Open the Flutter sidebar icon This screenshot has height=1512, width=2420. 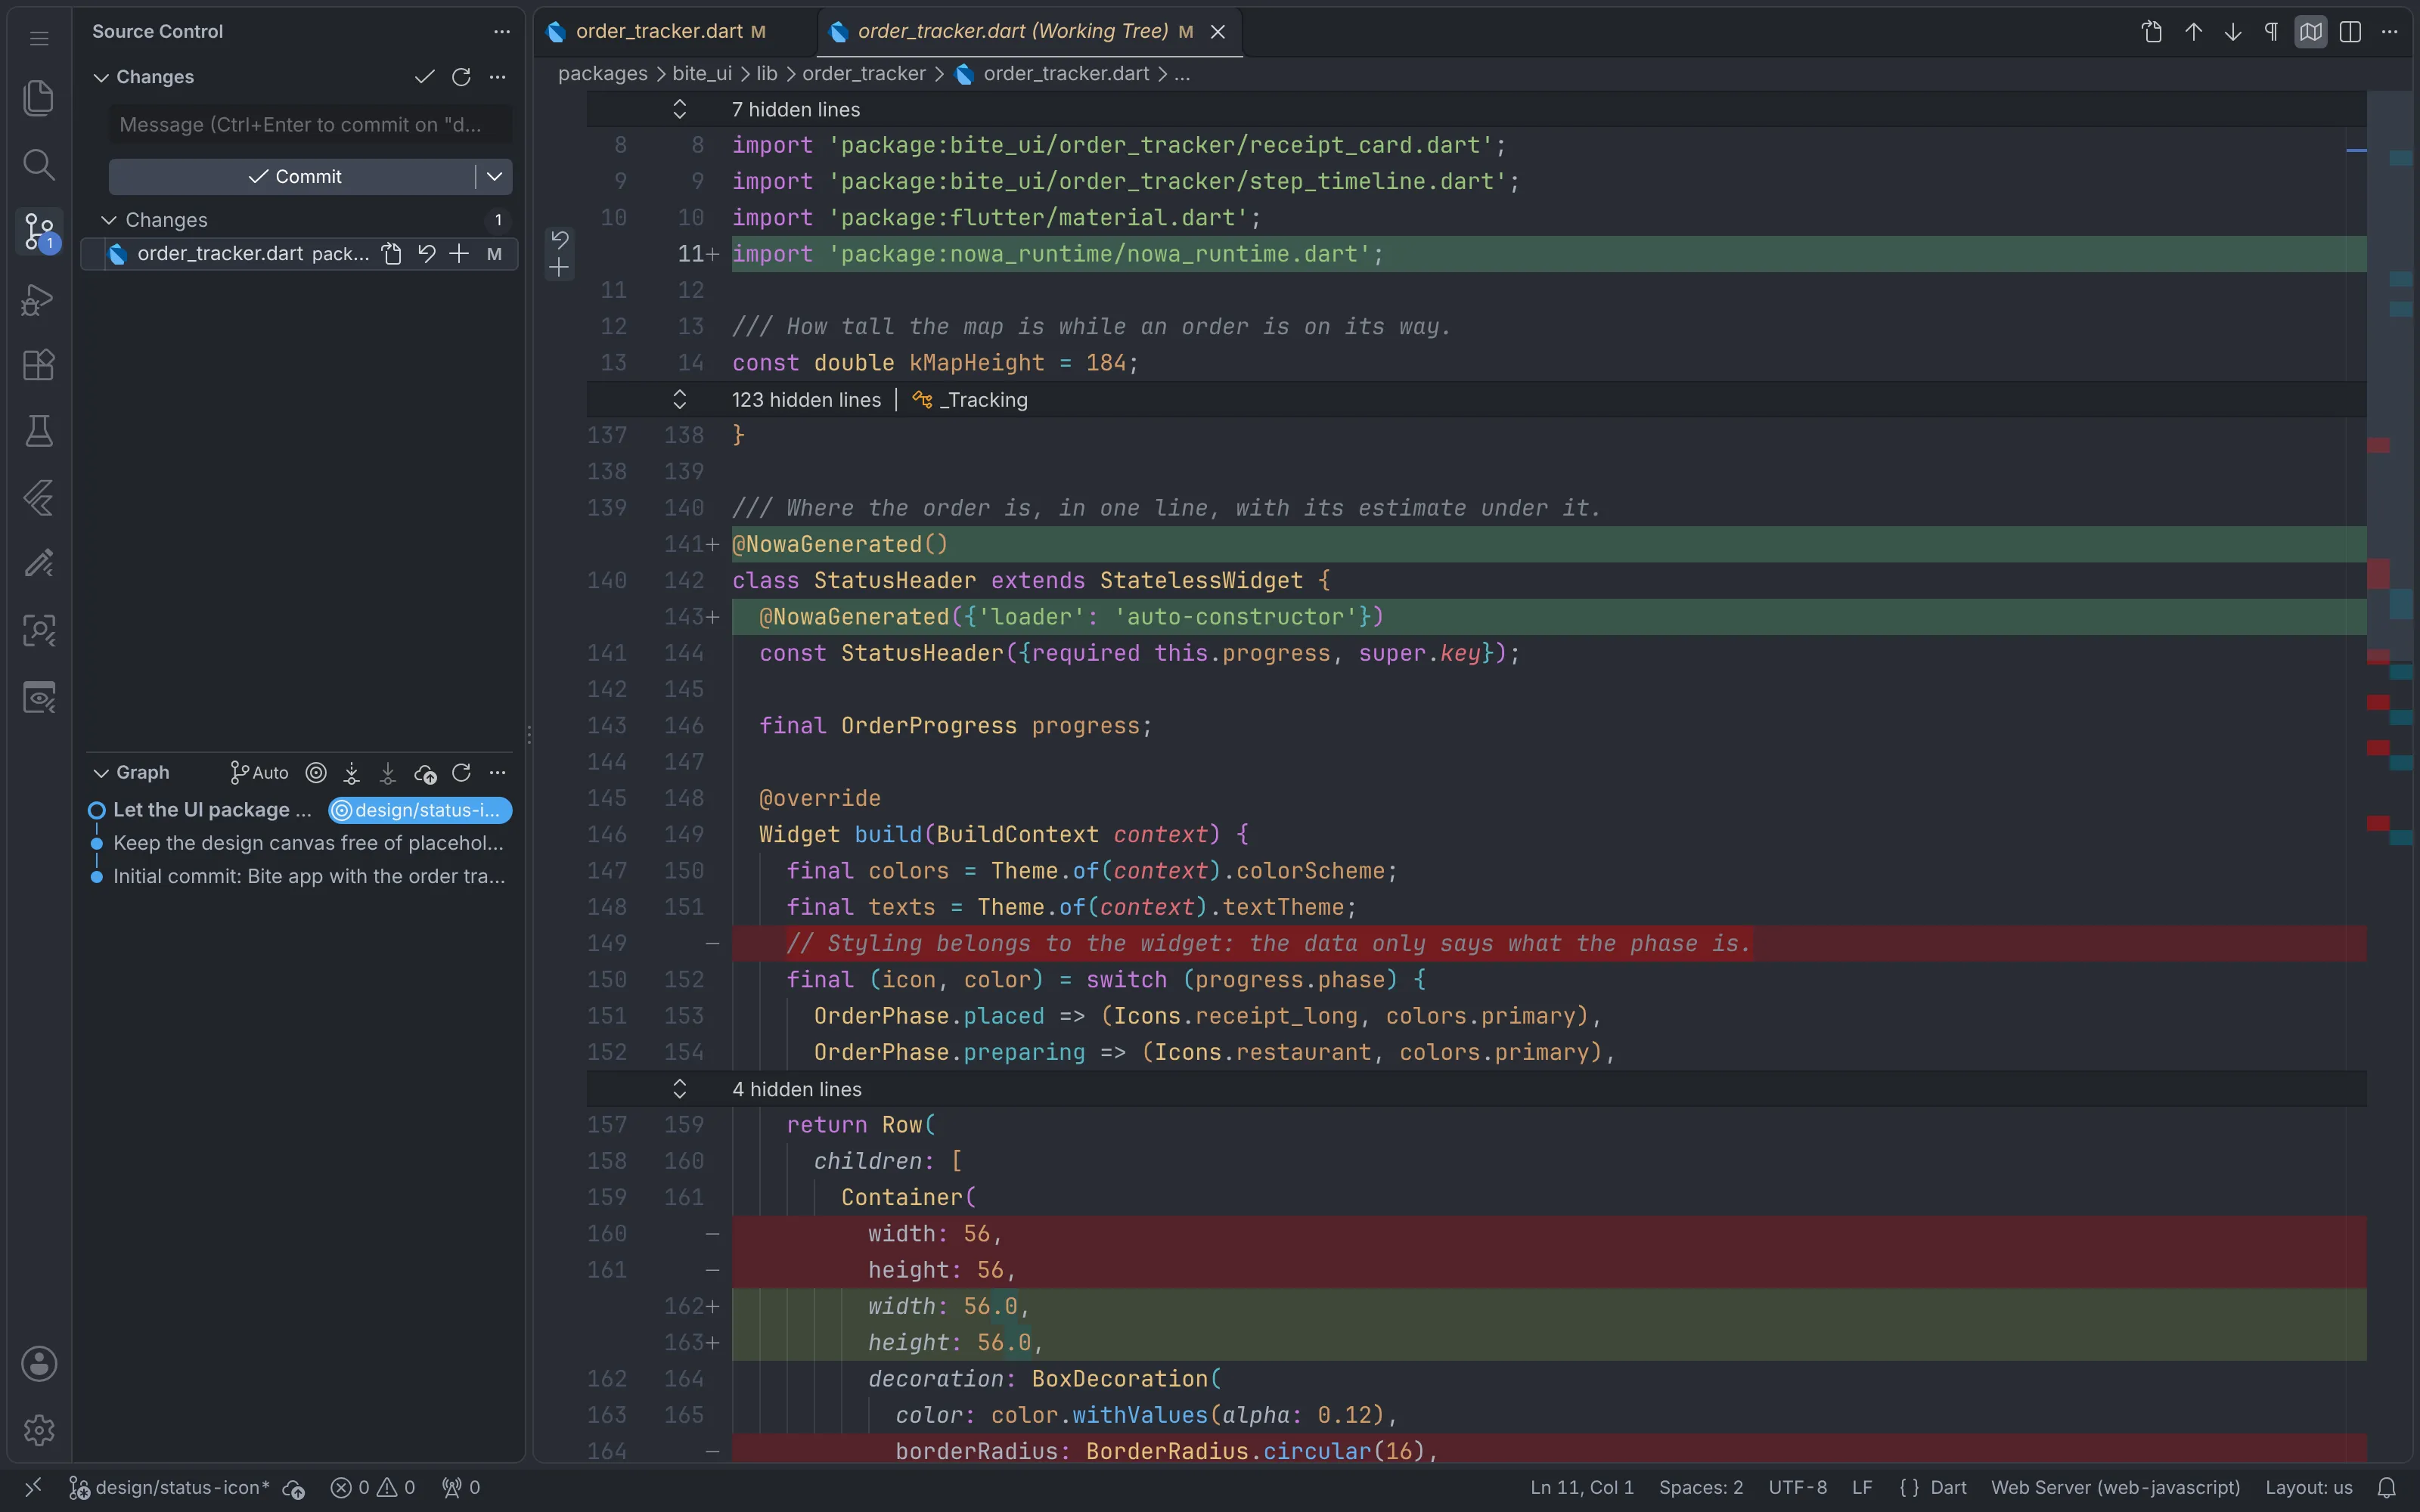click(x=39, y=497)
